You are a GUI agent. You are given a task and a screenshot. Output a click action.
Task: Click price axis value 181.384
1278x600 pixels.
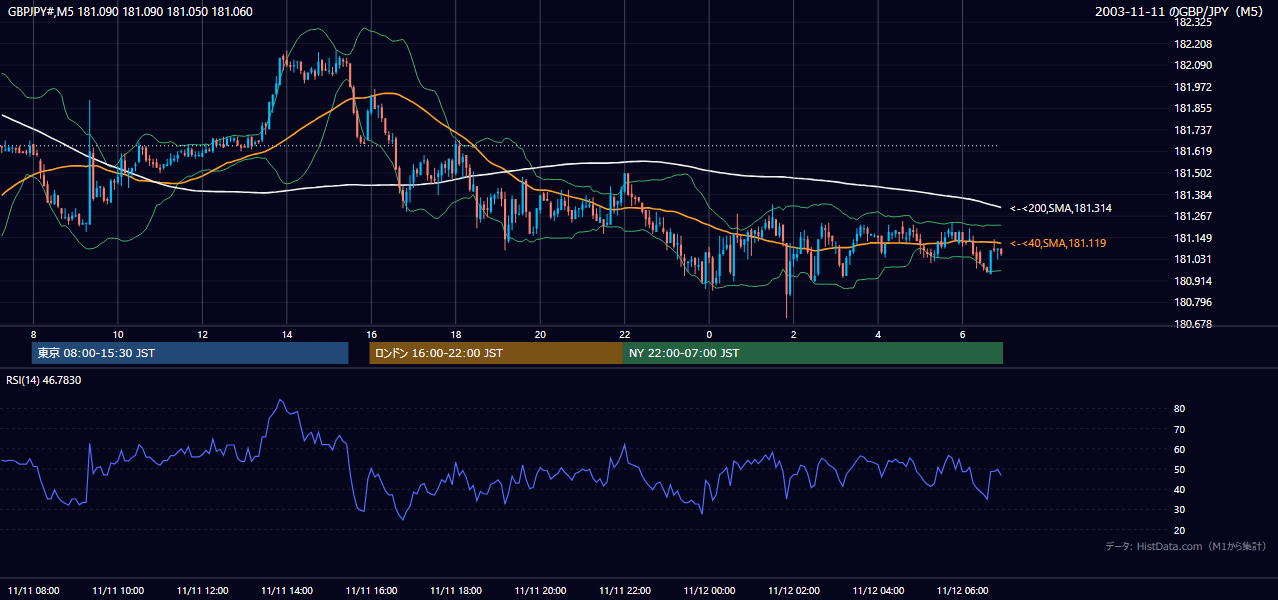click(x=1193, y=194)
